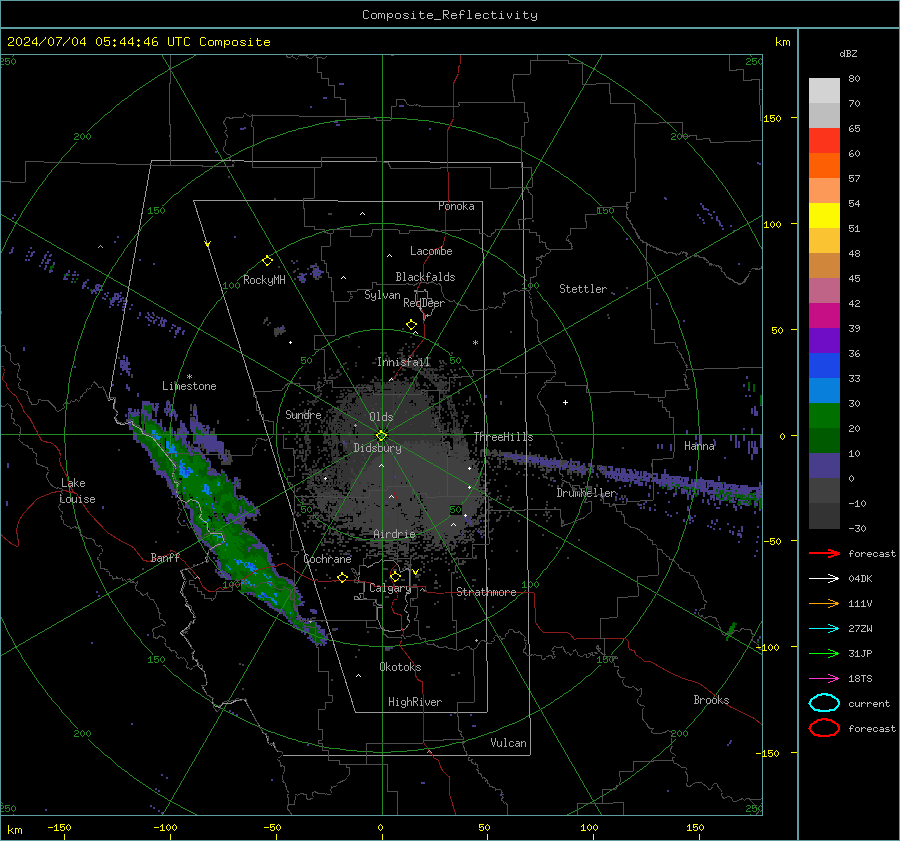Click the Stettler city label
900x841 pixels.
click(583, 289)
